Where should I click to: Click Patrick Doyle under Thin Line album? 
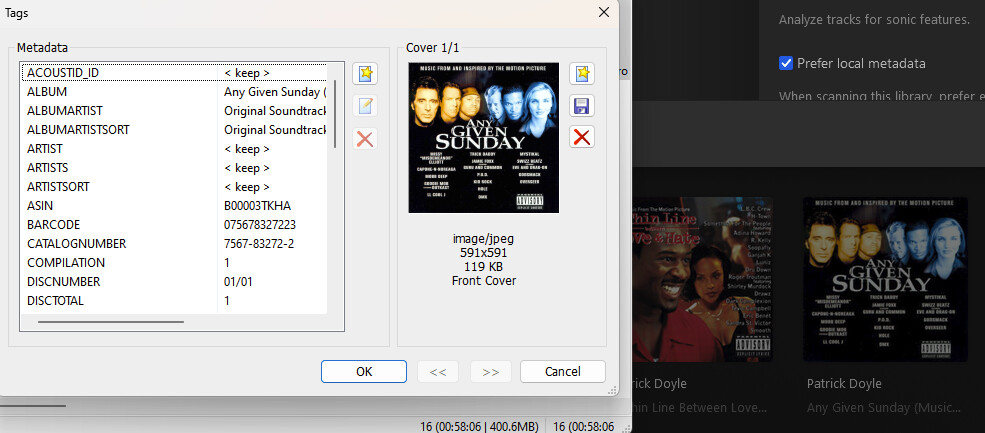660,383
